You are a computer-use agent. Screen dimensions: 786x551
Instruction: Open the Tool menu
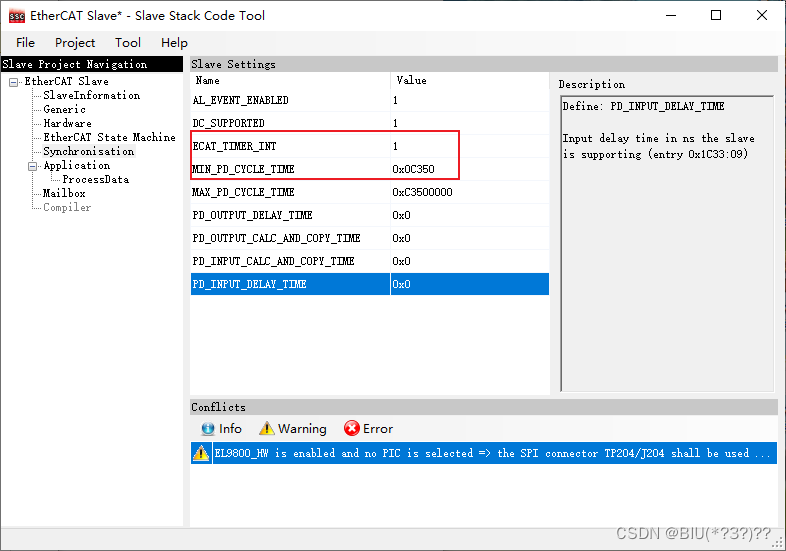click(128, 43)
